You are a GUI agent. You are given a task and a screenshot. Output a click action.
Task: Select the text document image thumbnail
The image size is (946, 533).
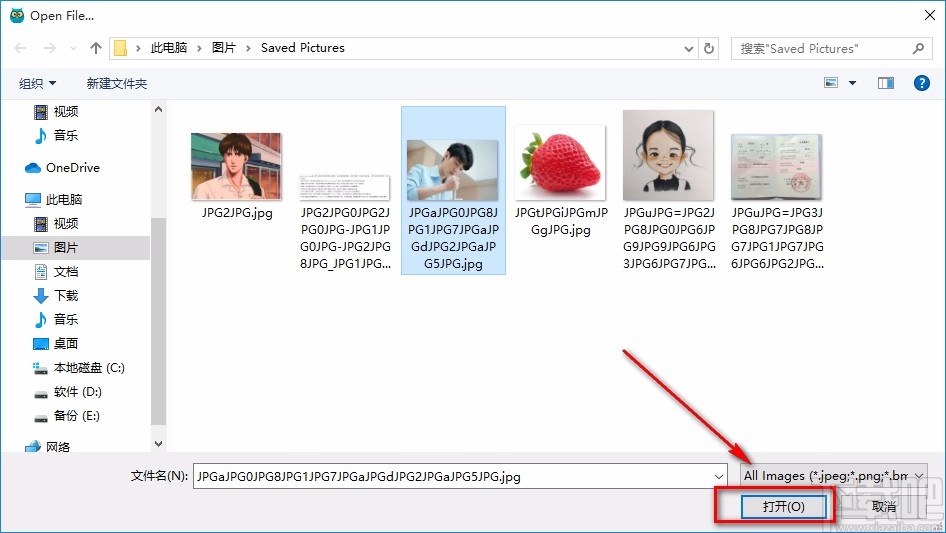[x=345, y=188]
